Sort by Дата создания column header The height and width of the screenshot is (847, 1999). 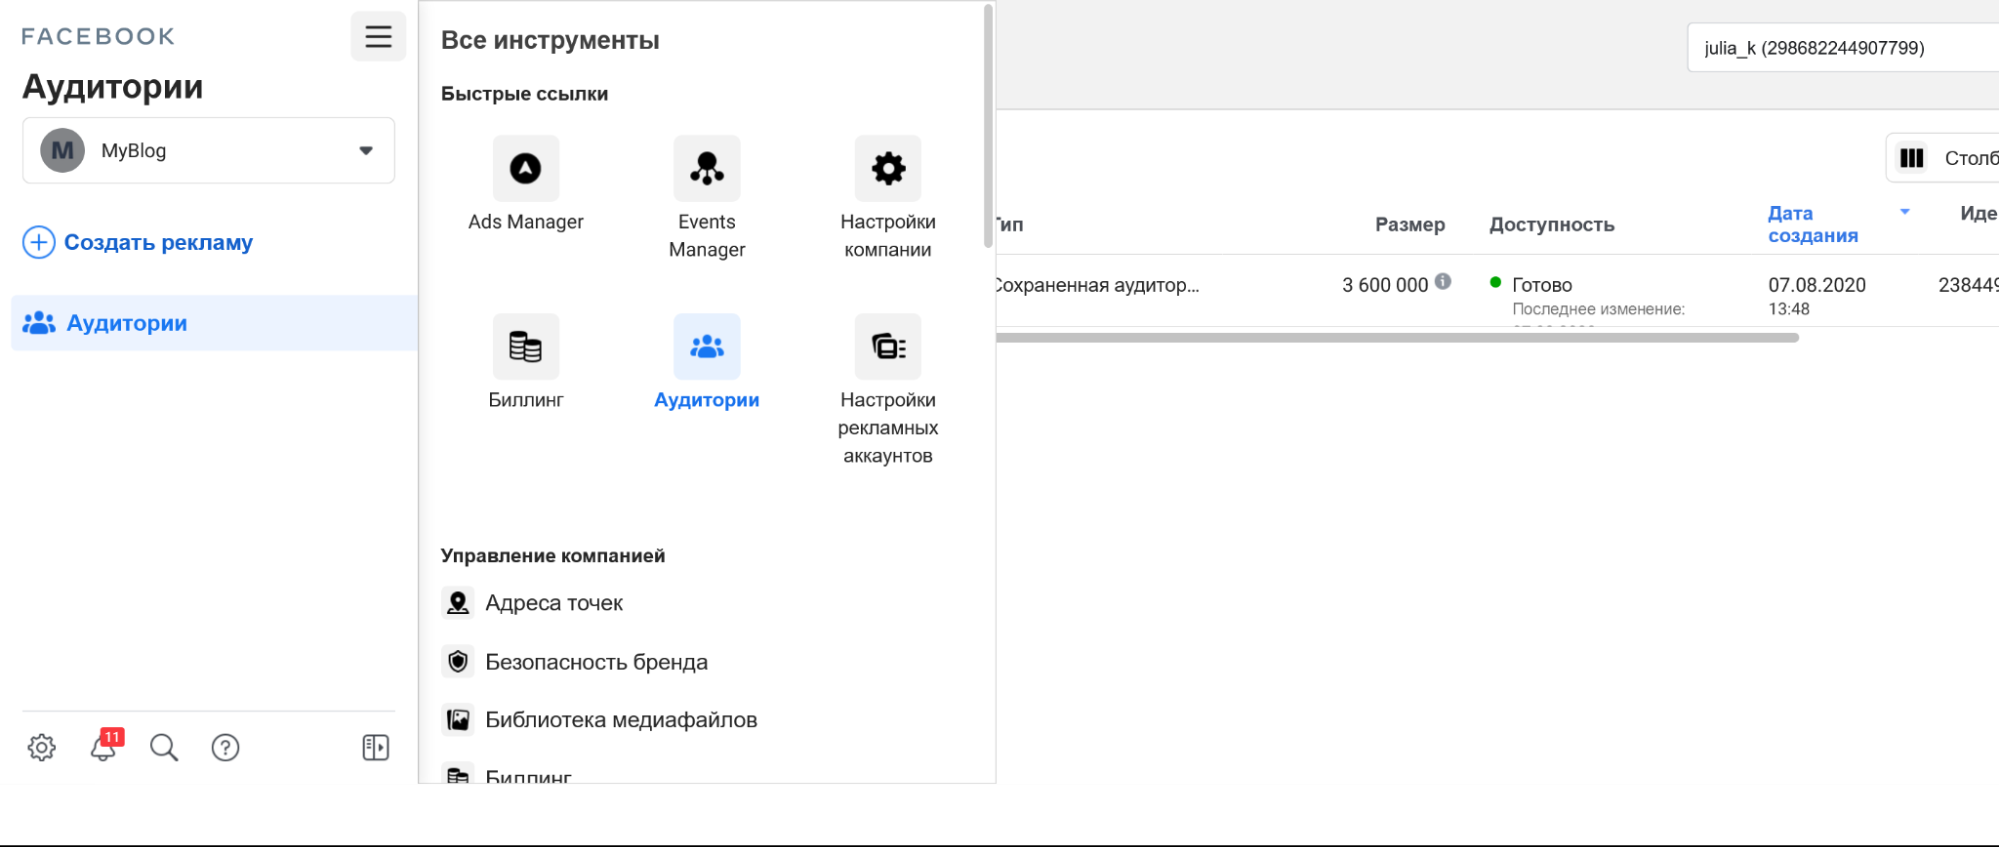coord(1813,224)
